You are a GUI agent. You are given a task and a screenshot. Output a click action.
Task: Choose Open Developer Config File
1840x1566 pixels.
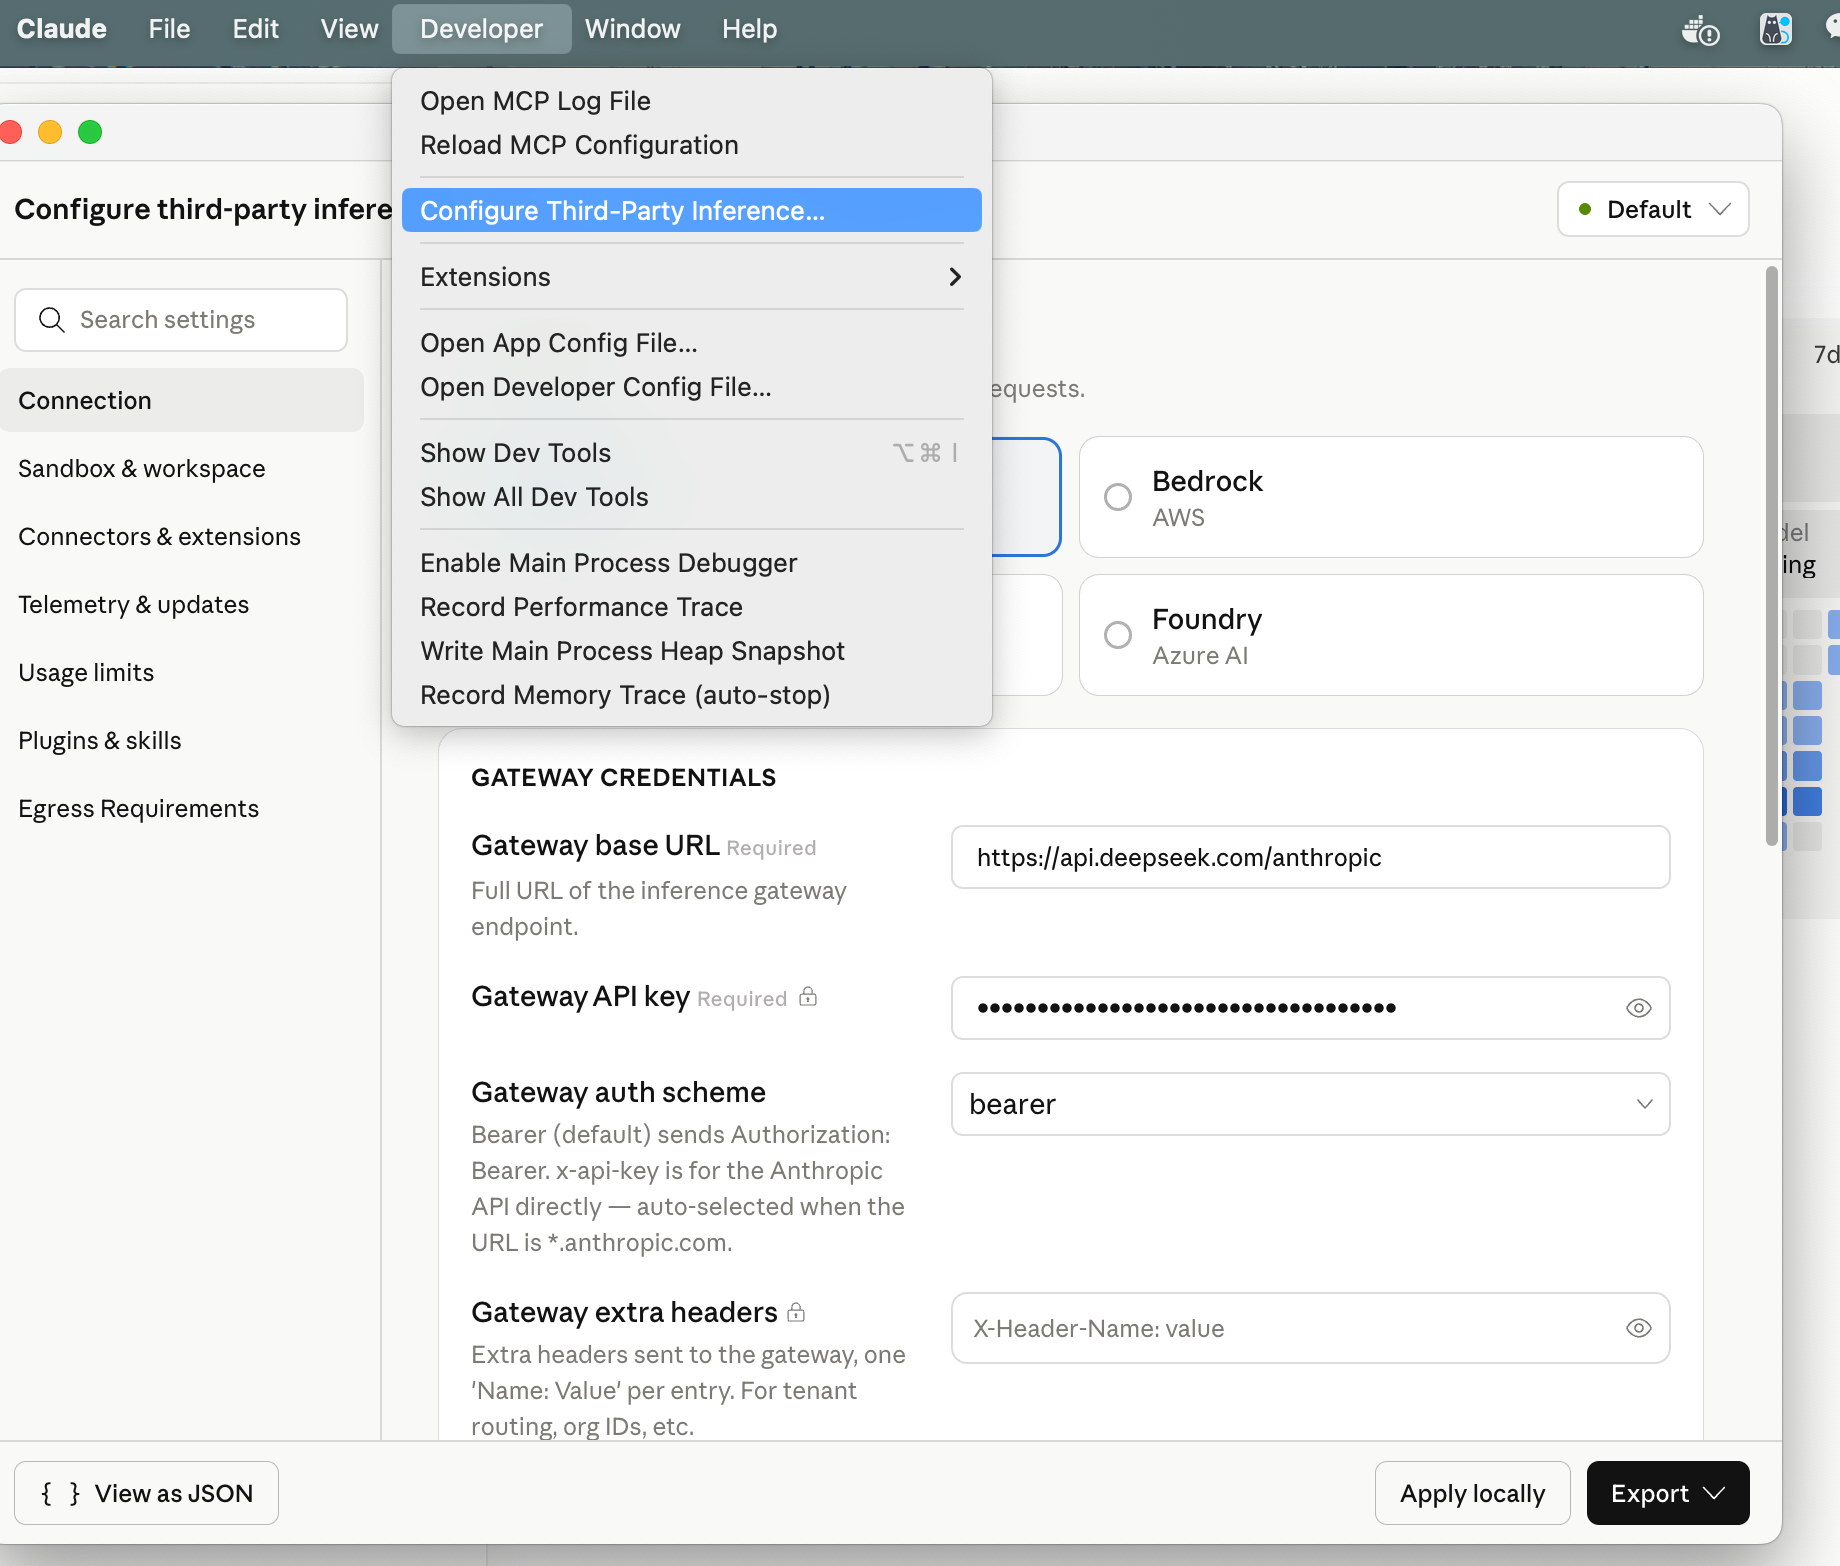[691, 387]
